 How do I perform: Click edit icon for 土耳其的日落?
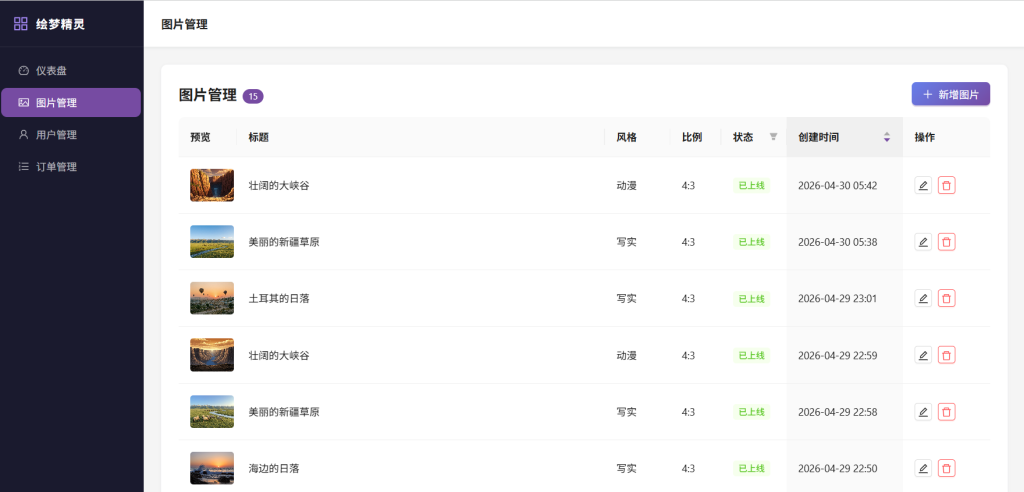click(x=923, y=298)
